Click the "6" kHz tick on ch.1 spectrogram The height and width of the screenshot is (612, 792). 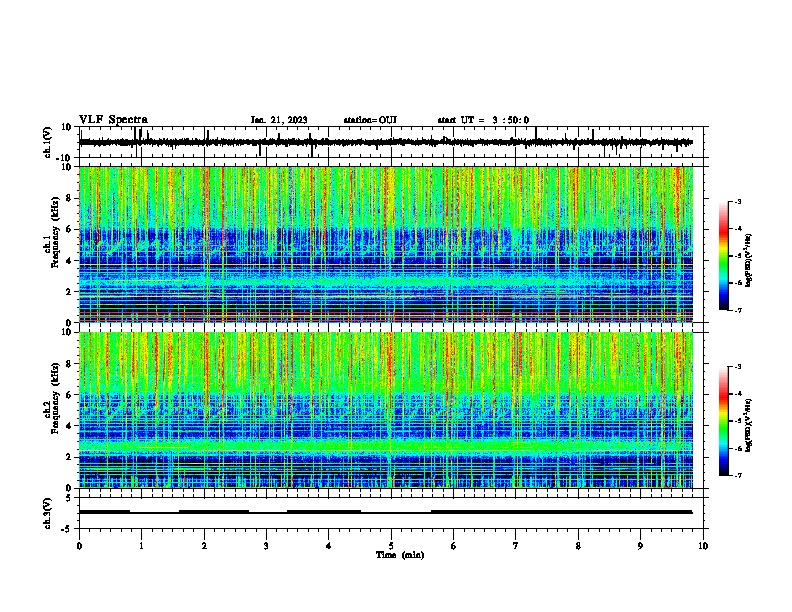point(70,229)
